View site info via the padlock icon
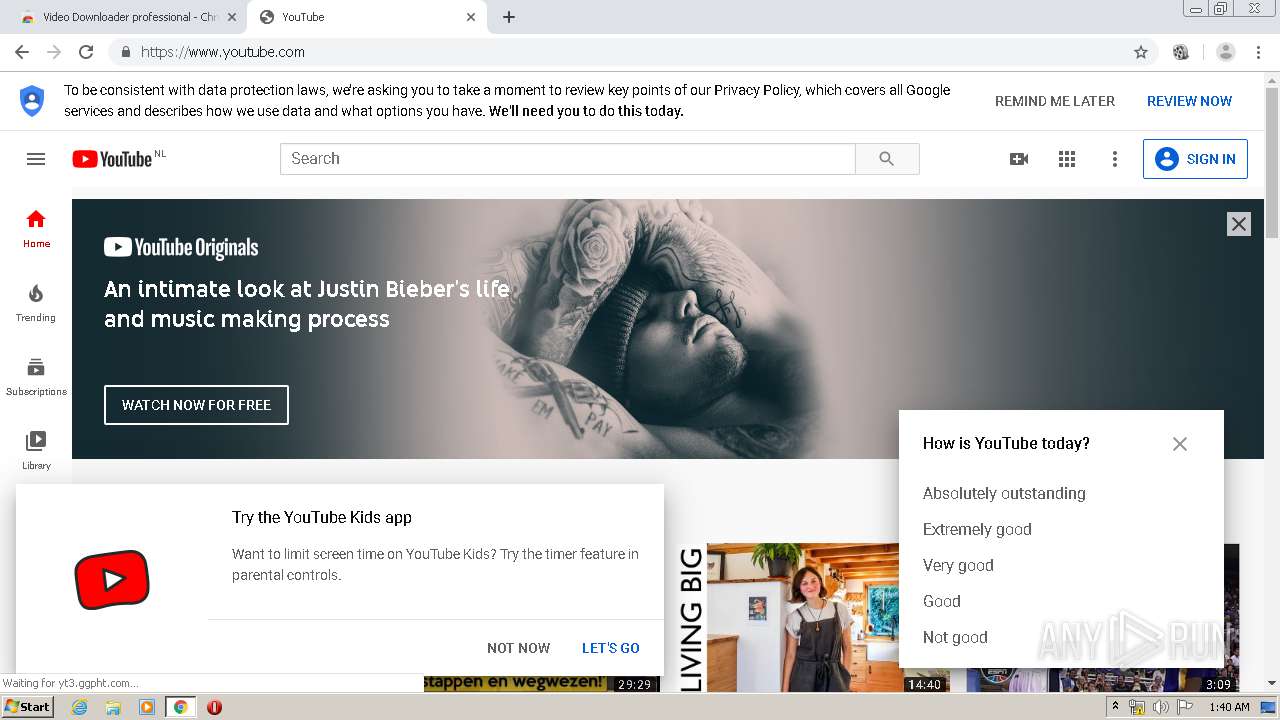Screen dimensions: 1280x720 126,52
